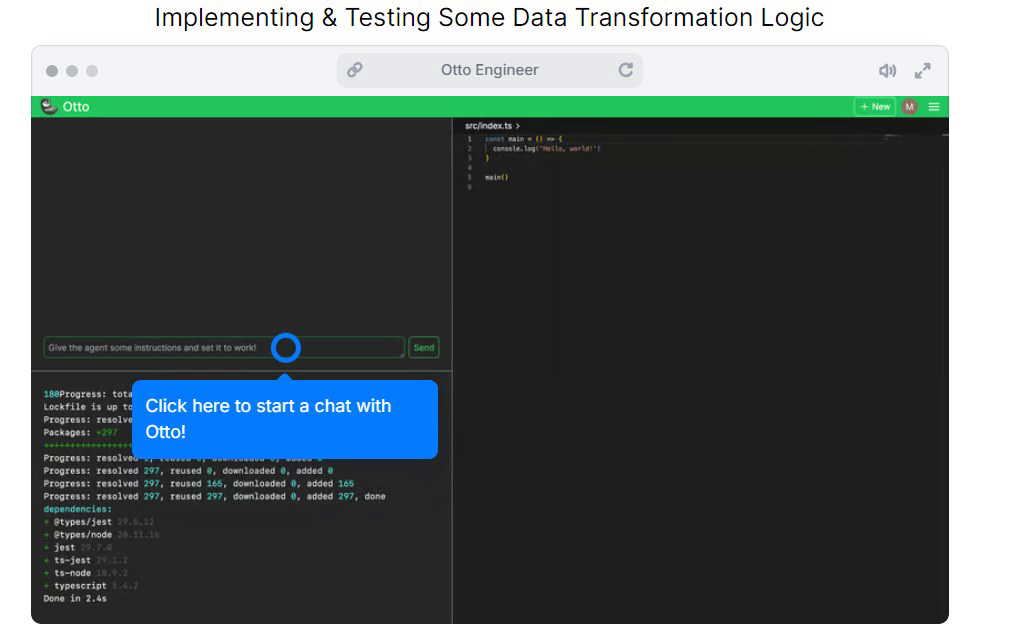Click the M user avatar
The width and height of the screenshot is (1012, 638).
(x=909, y=107)
